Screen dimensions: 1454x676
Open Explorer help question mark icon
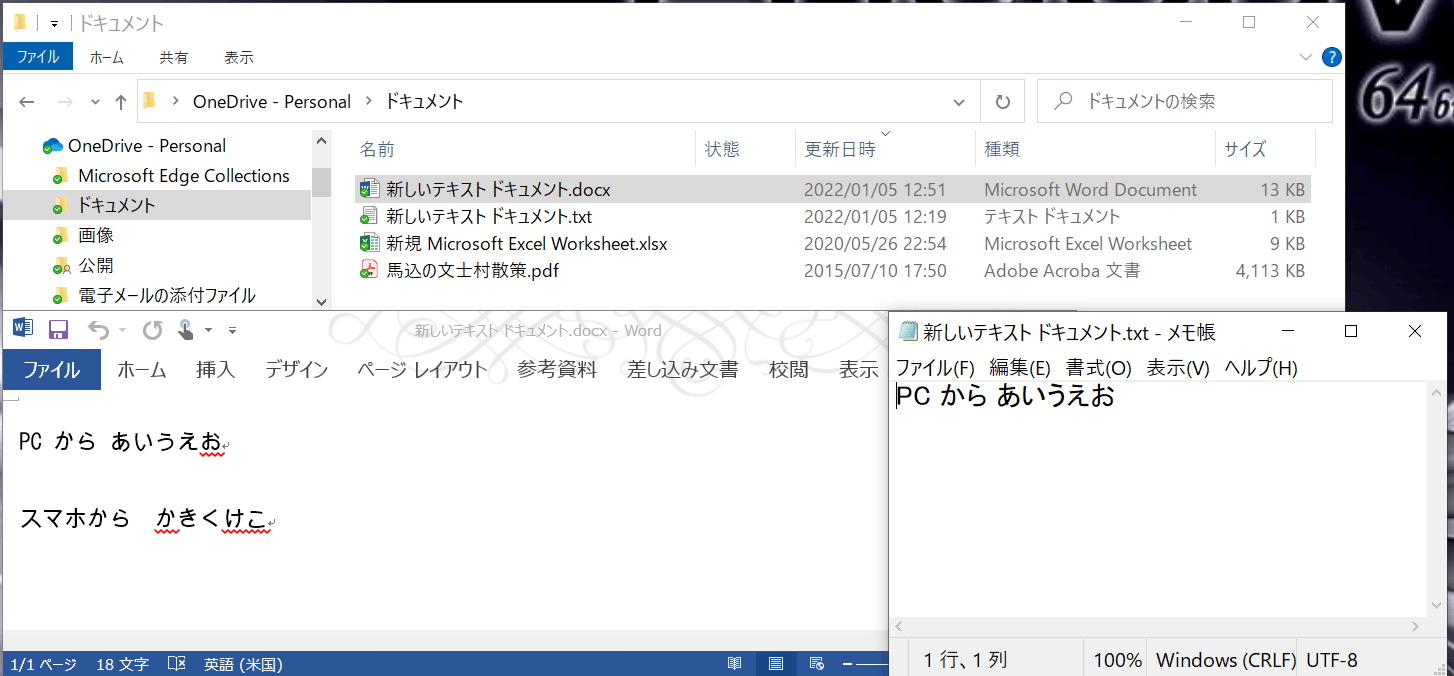1331,57
